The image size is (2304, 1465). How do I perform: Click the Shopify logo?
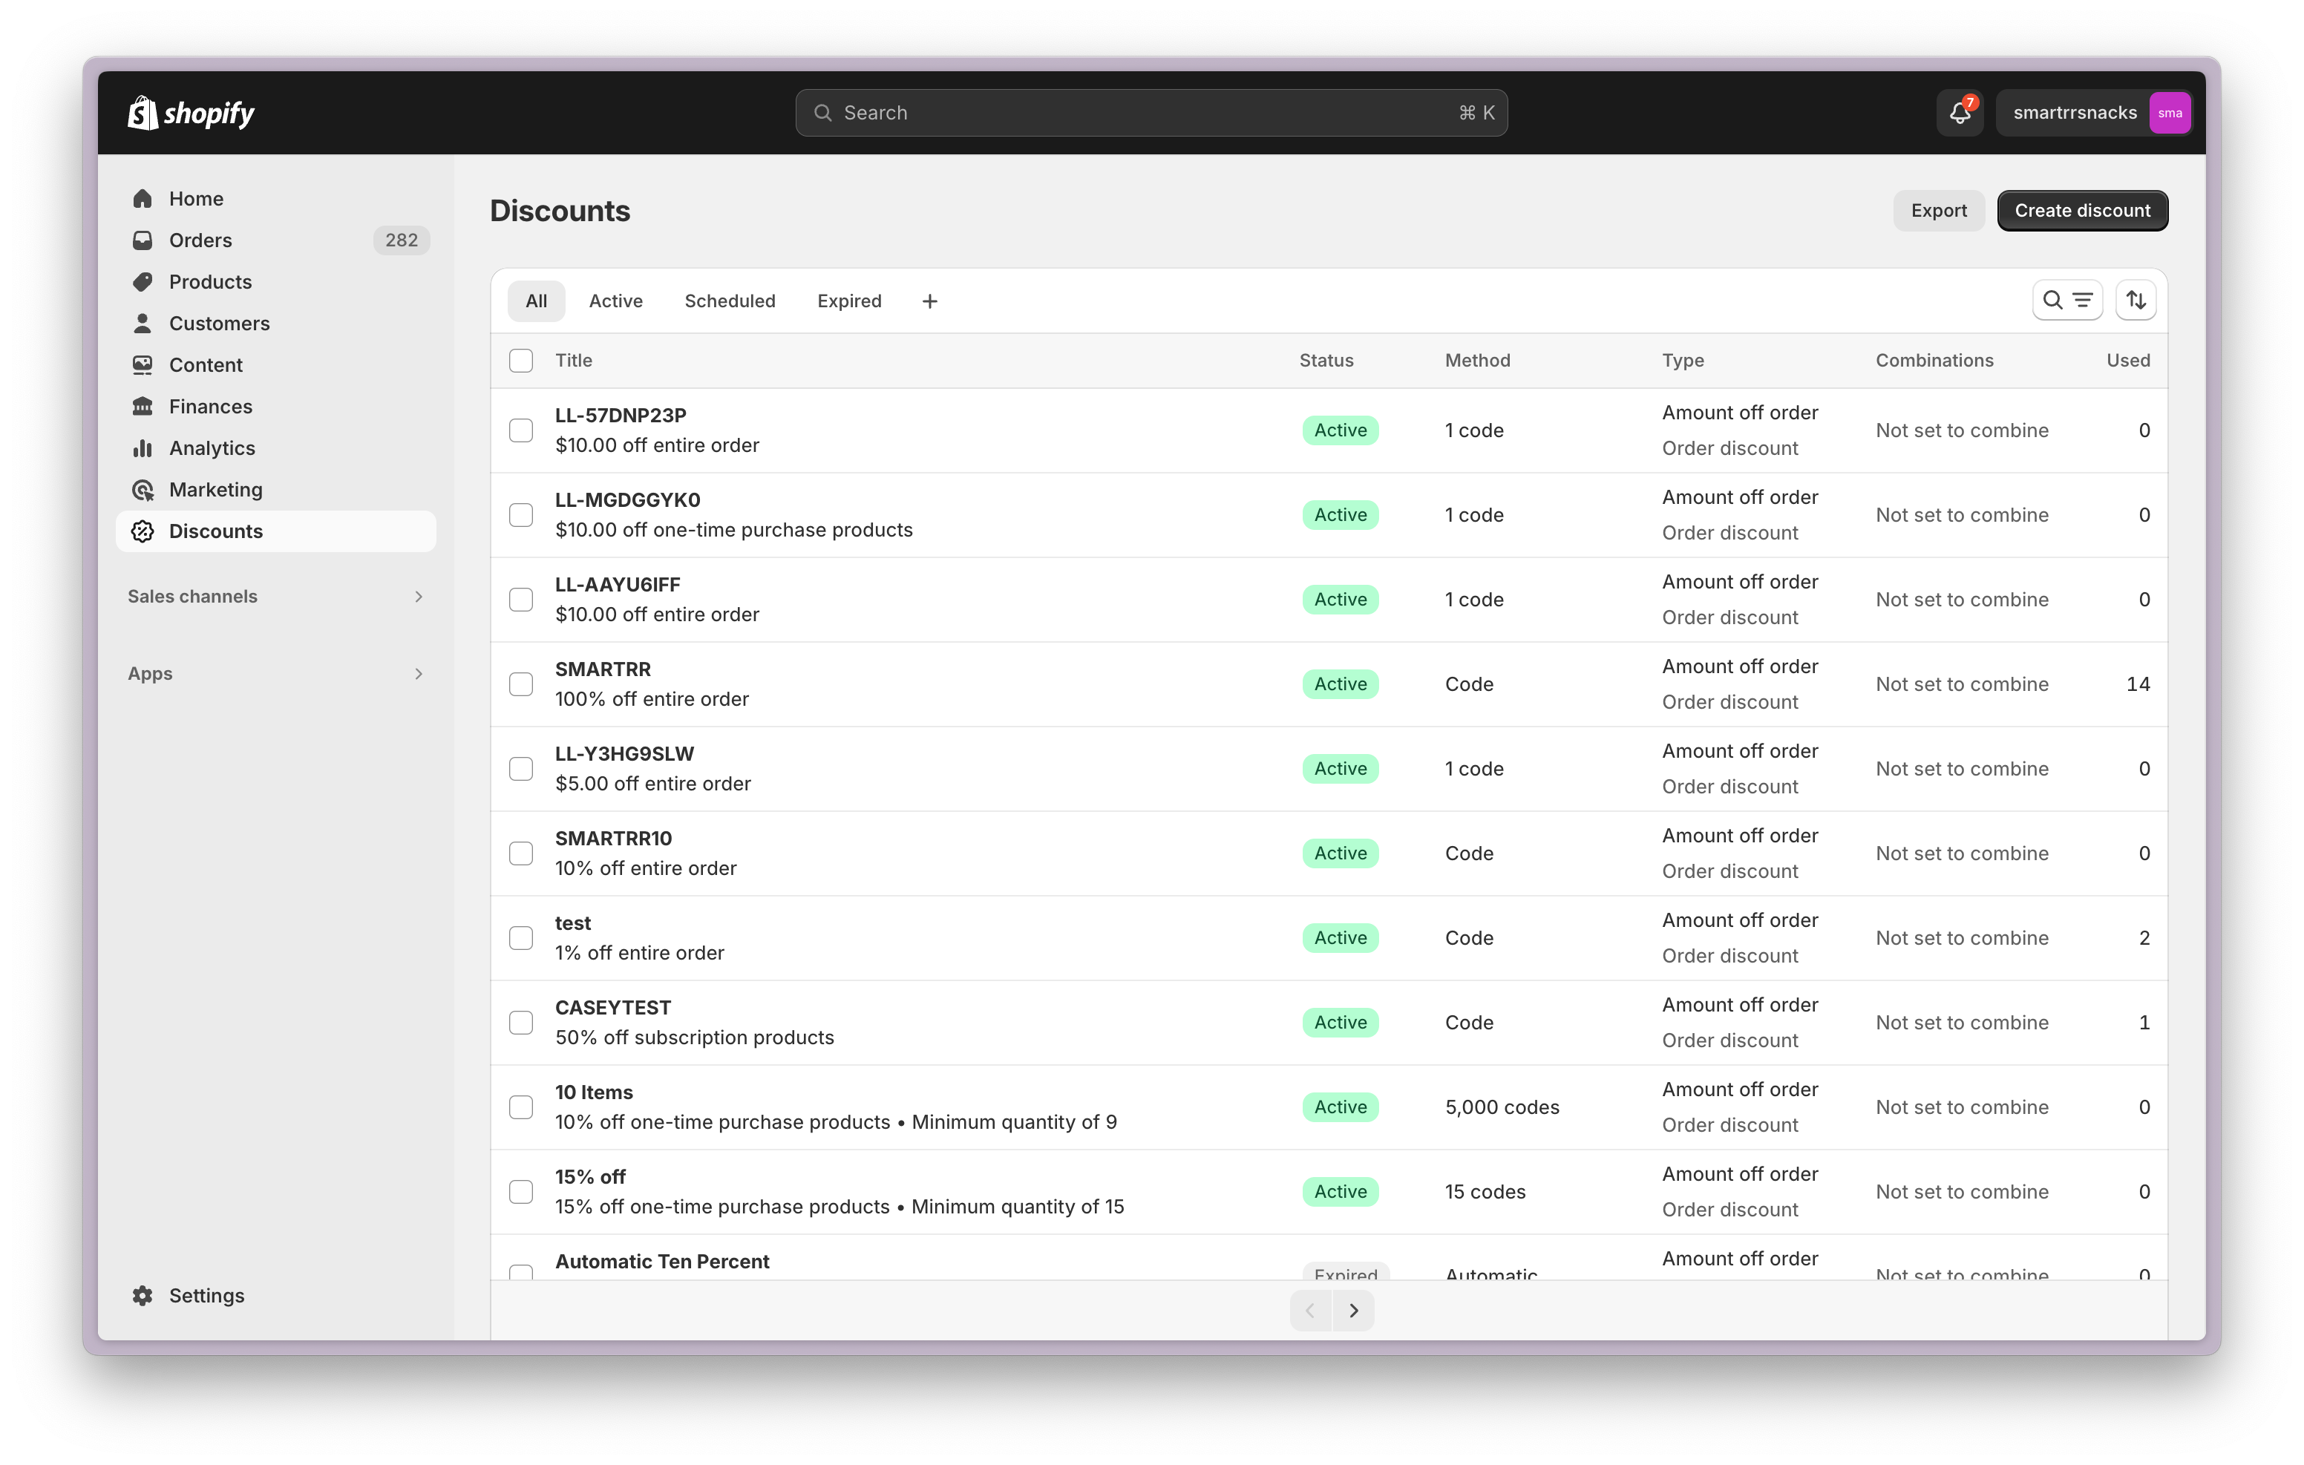pyautogui.click(x=191, y=113)
